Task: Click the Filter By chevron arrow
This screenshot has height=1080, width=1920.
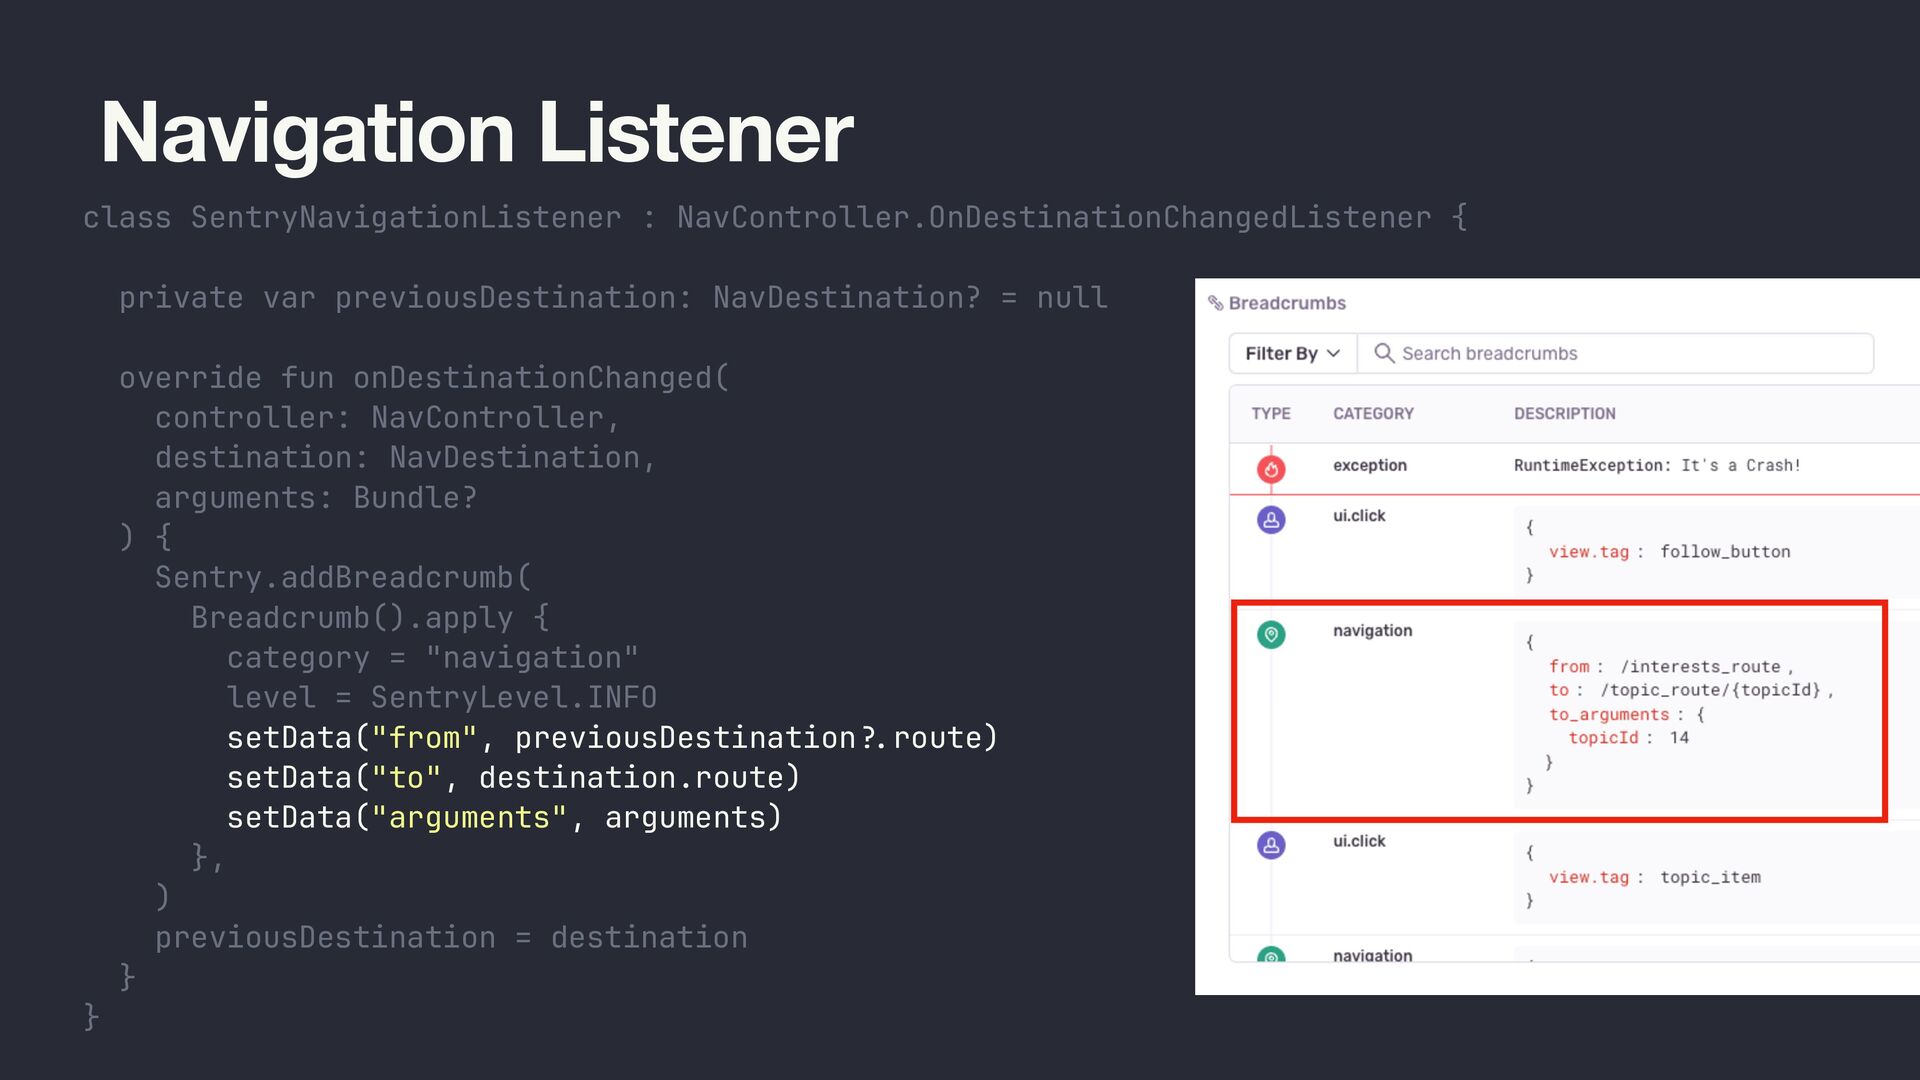Action: [1333, 353]
